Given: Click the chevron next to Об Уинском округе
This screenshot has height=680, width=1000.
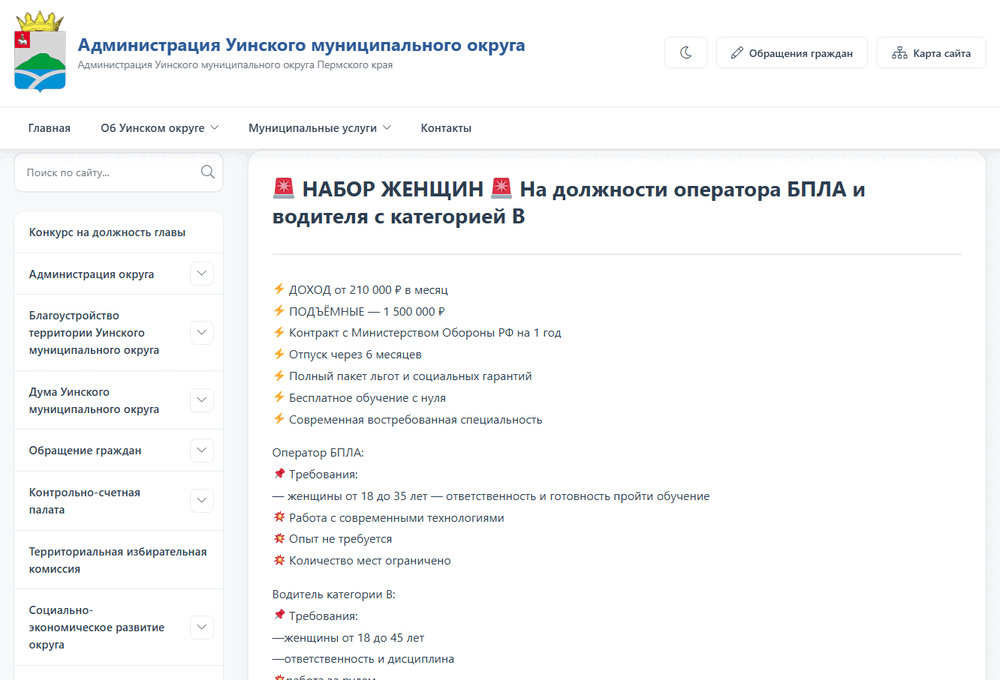Looking at the screenshot, I should click(x=214, y=128).
